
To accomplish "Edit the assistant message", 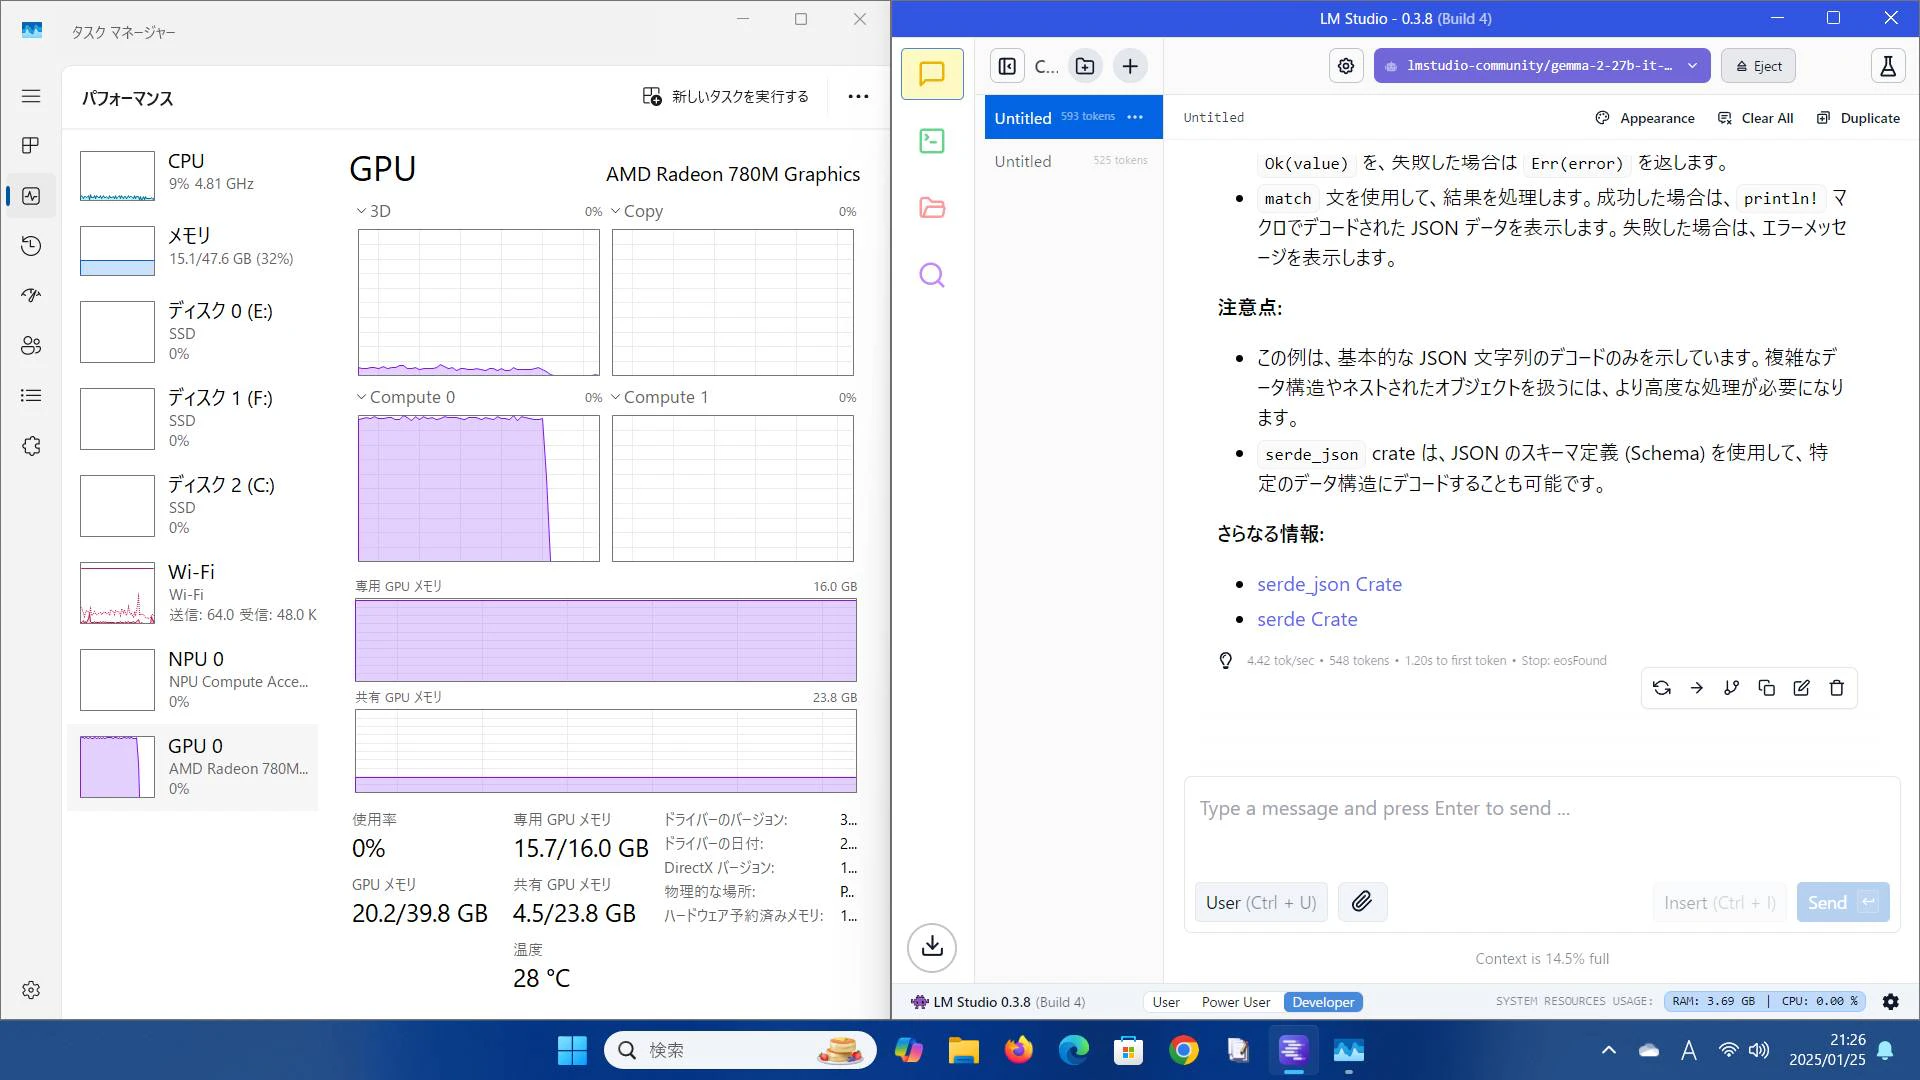I will [1802, 688].
